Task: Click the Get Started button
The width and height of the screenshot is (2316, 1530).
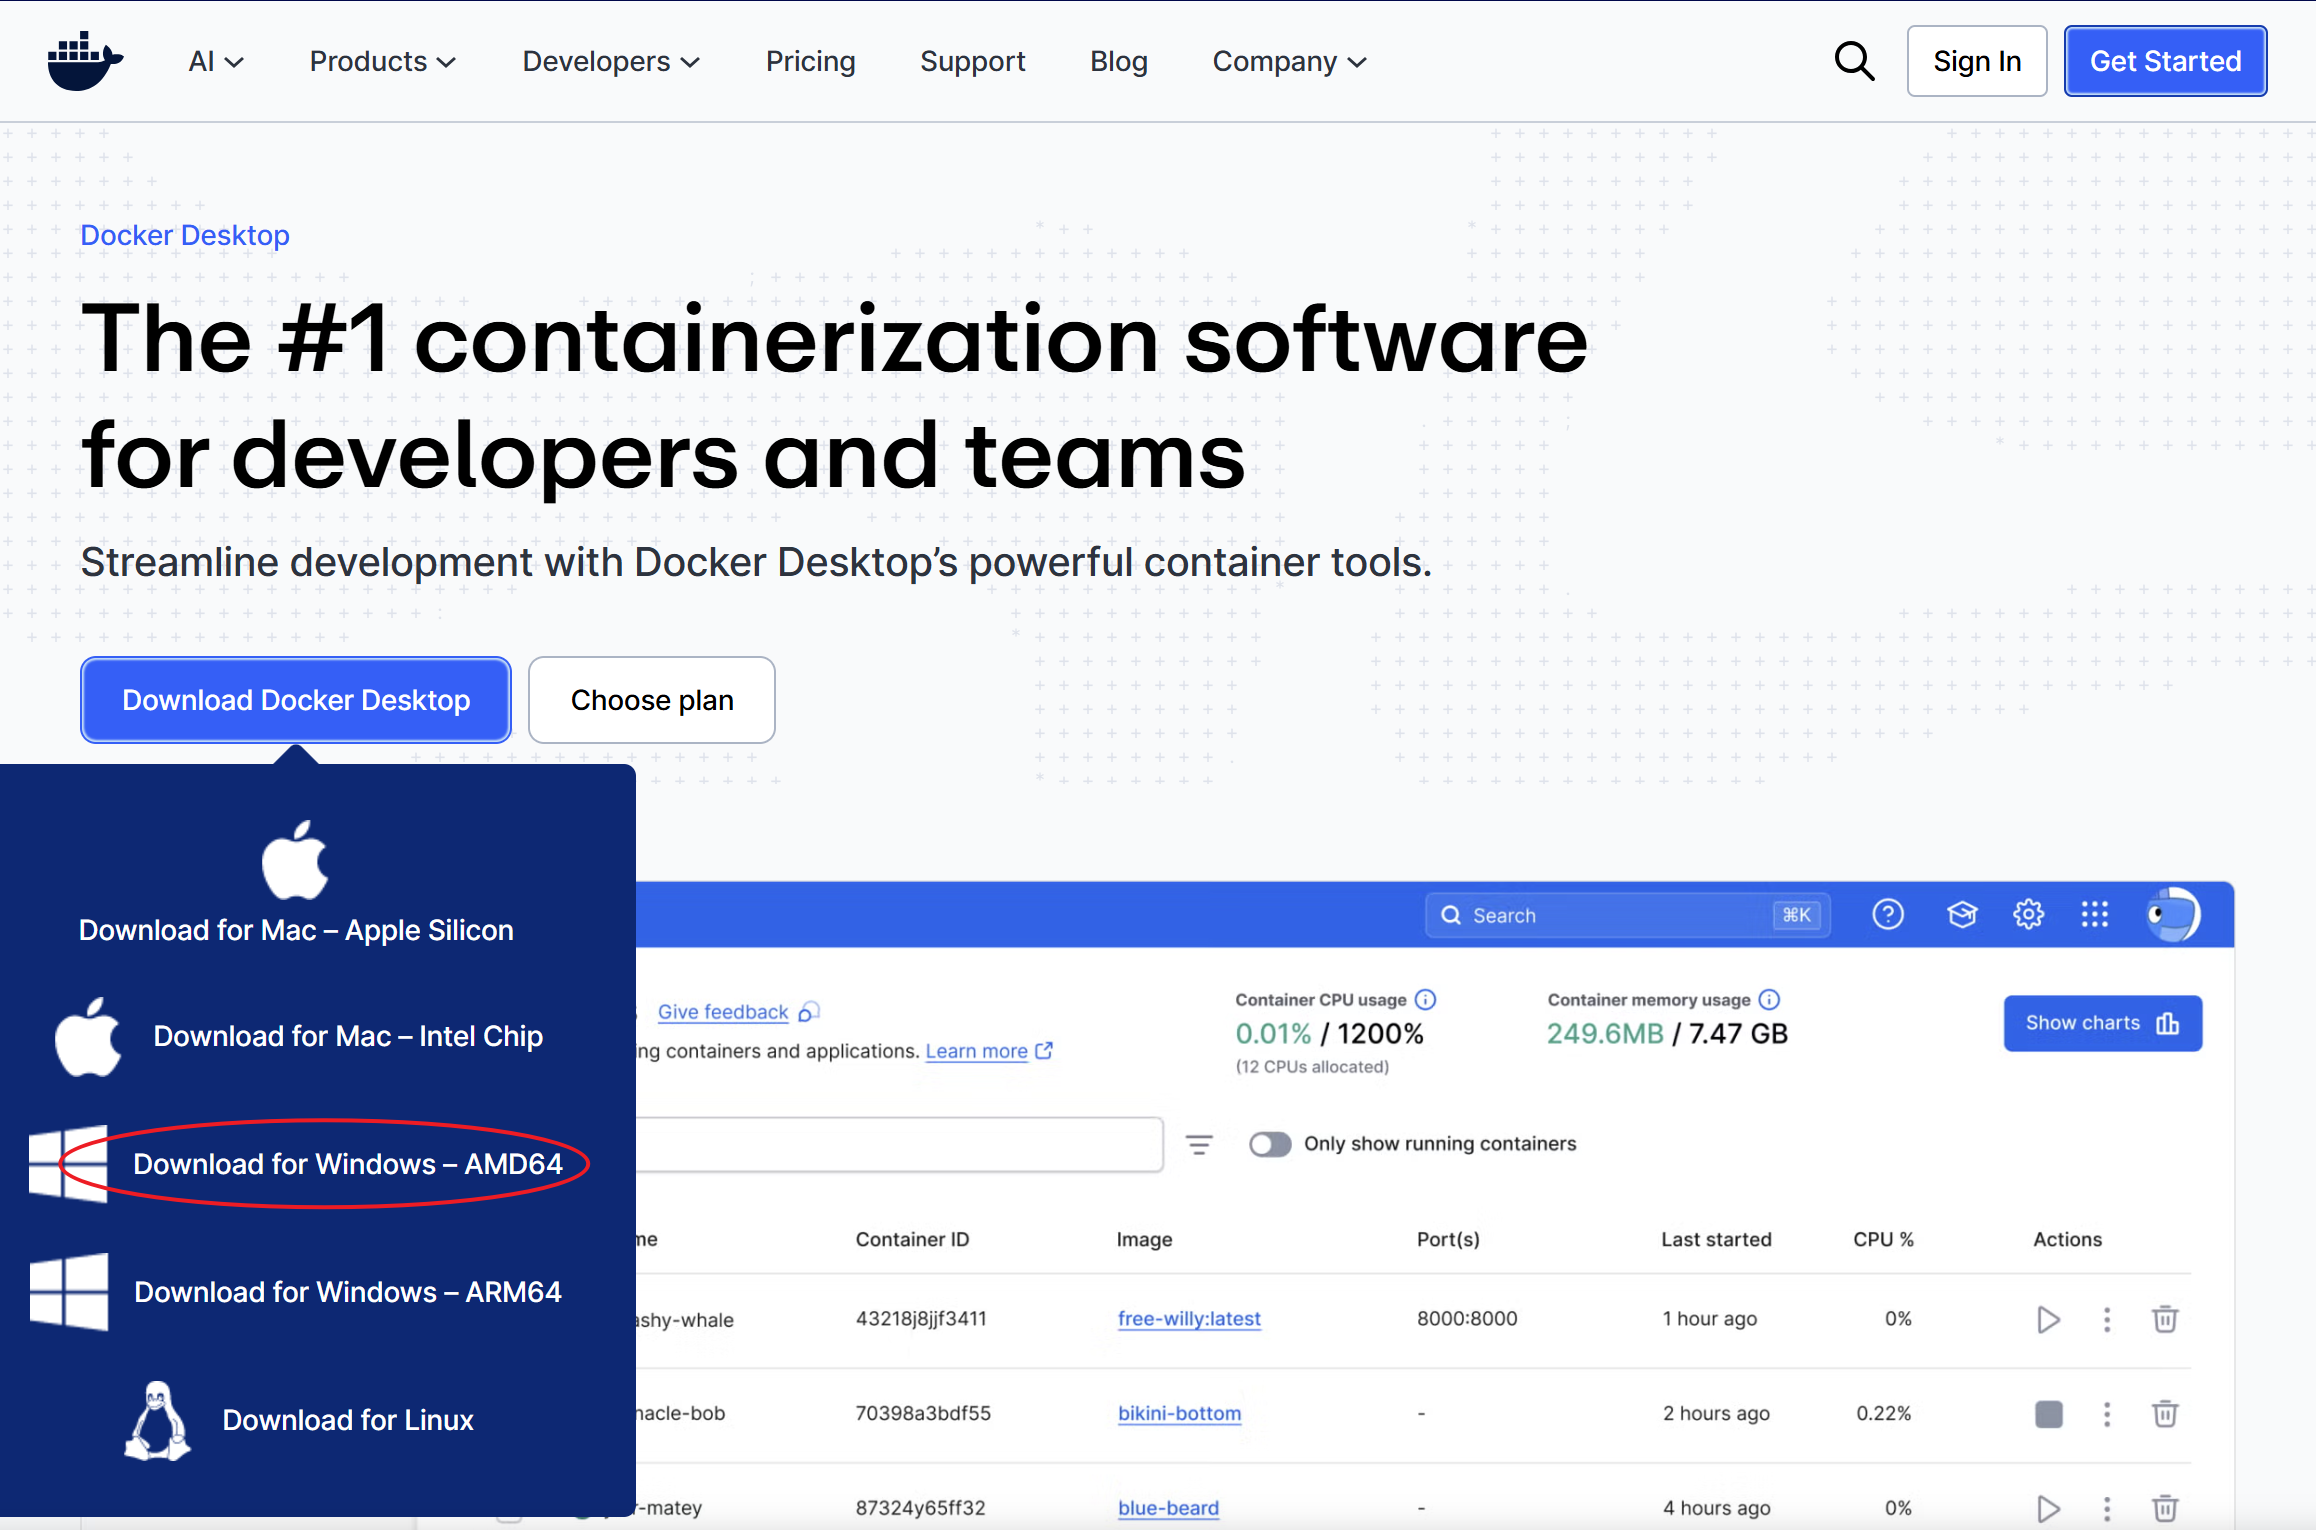Action: click(2165, 61)
